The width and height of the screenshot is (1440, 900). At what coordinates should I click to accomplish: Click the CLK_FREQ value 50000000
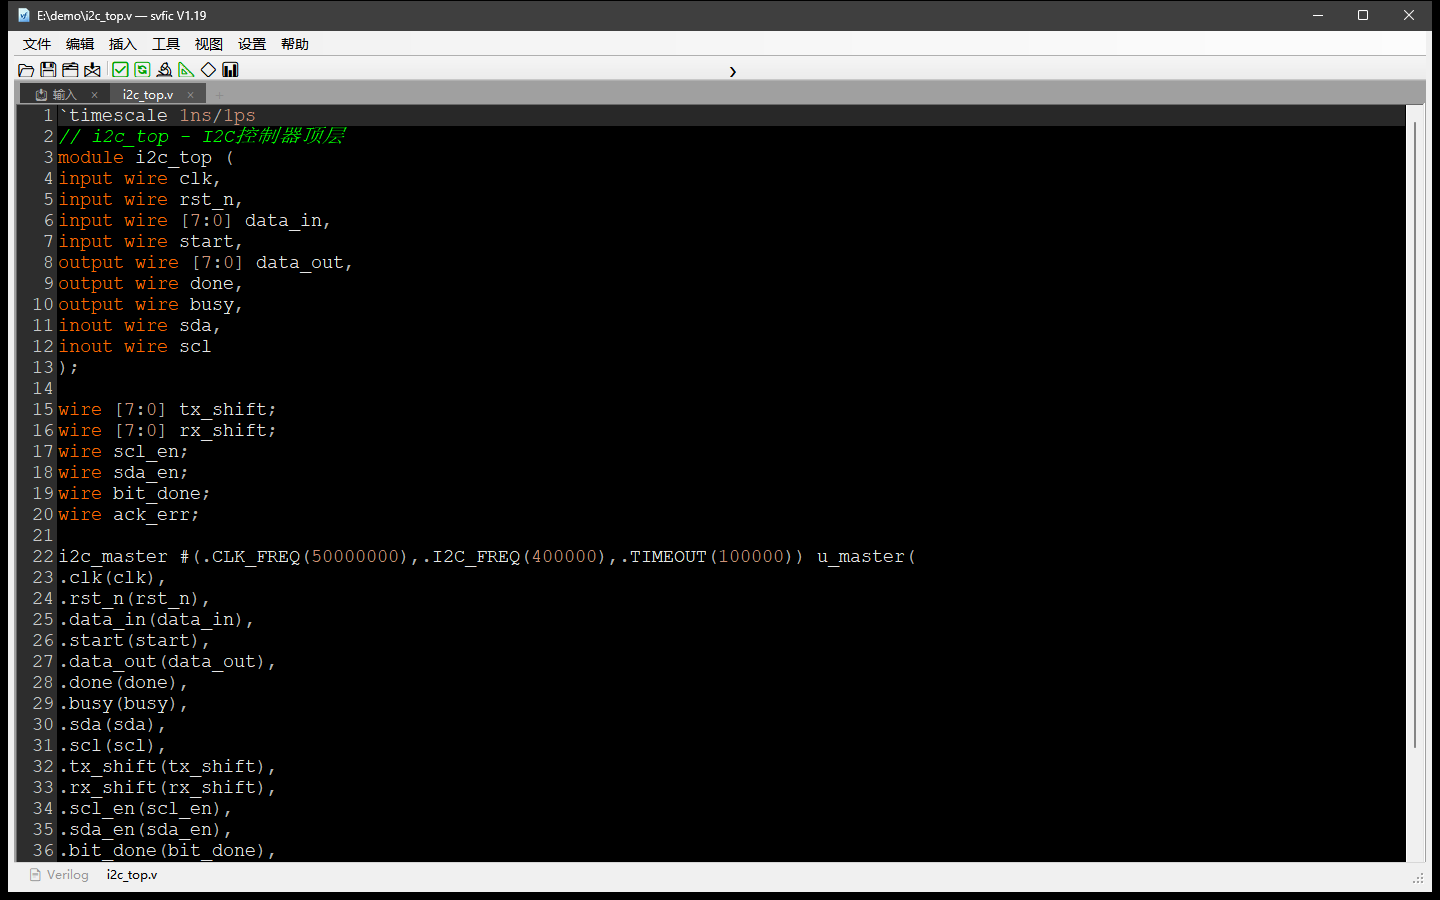pyautogui.click(x=355, y=557)
